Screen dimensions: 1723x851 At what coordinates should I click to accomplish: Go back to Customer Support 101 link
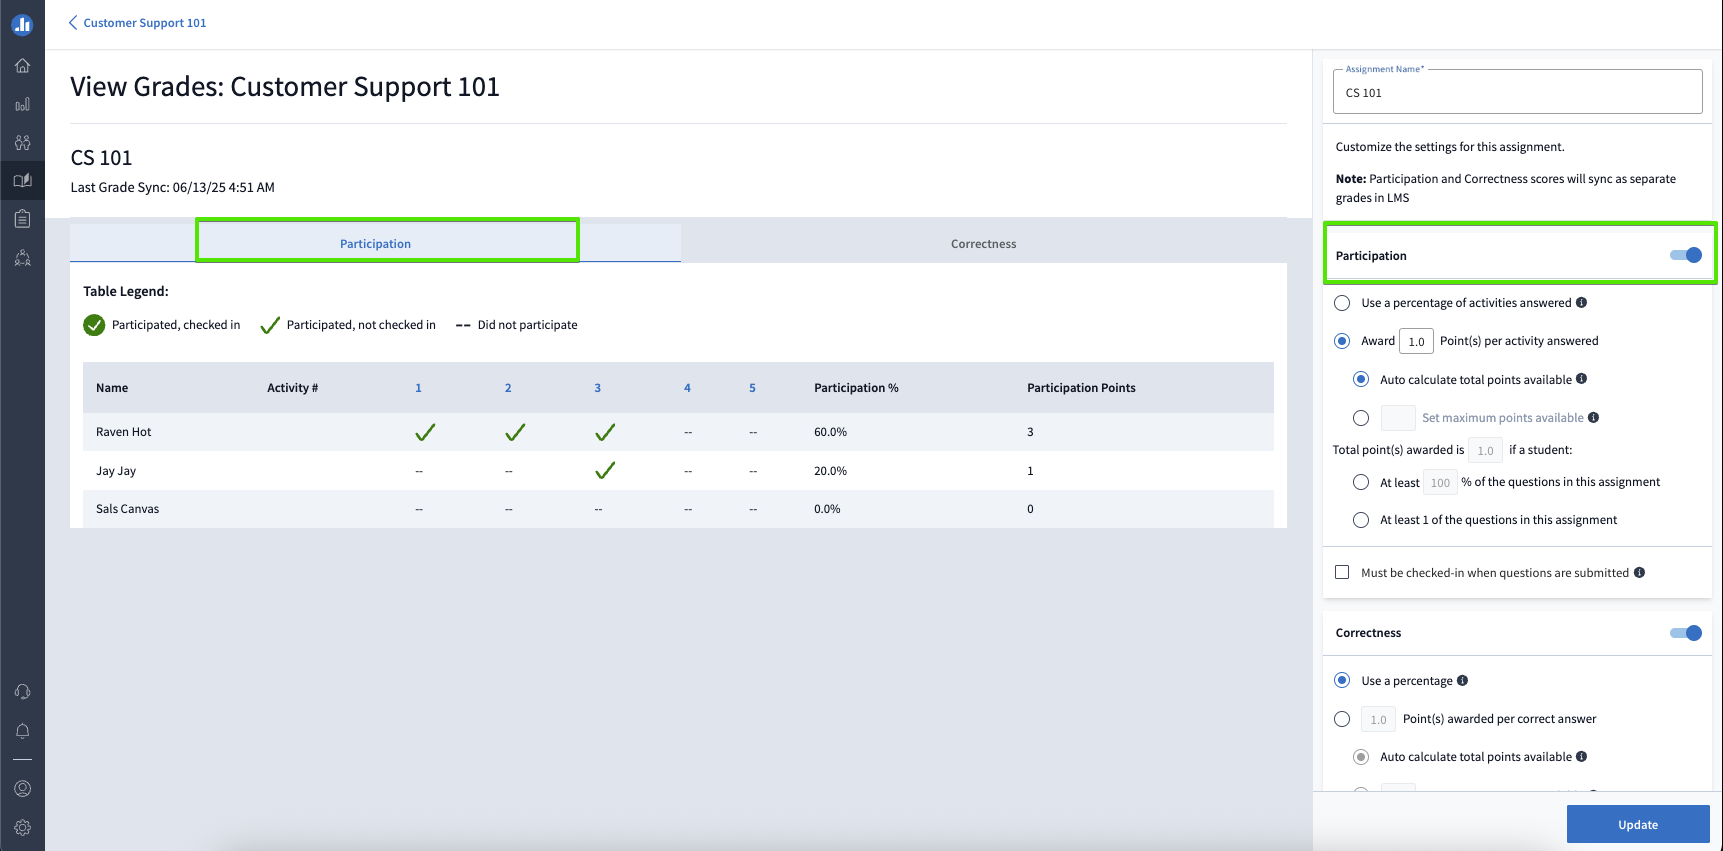[x=145, y=23]
